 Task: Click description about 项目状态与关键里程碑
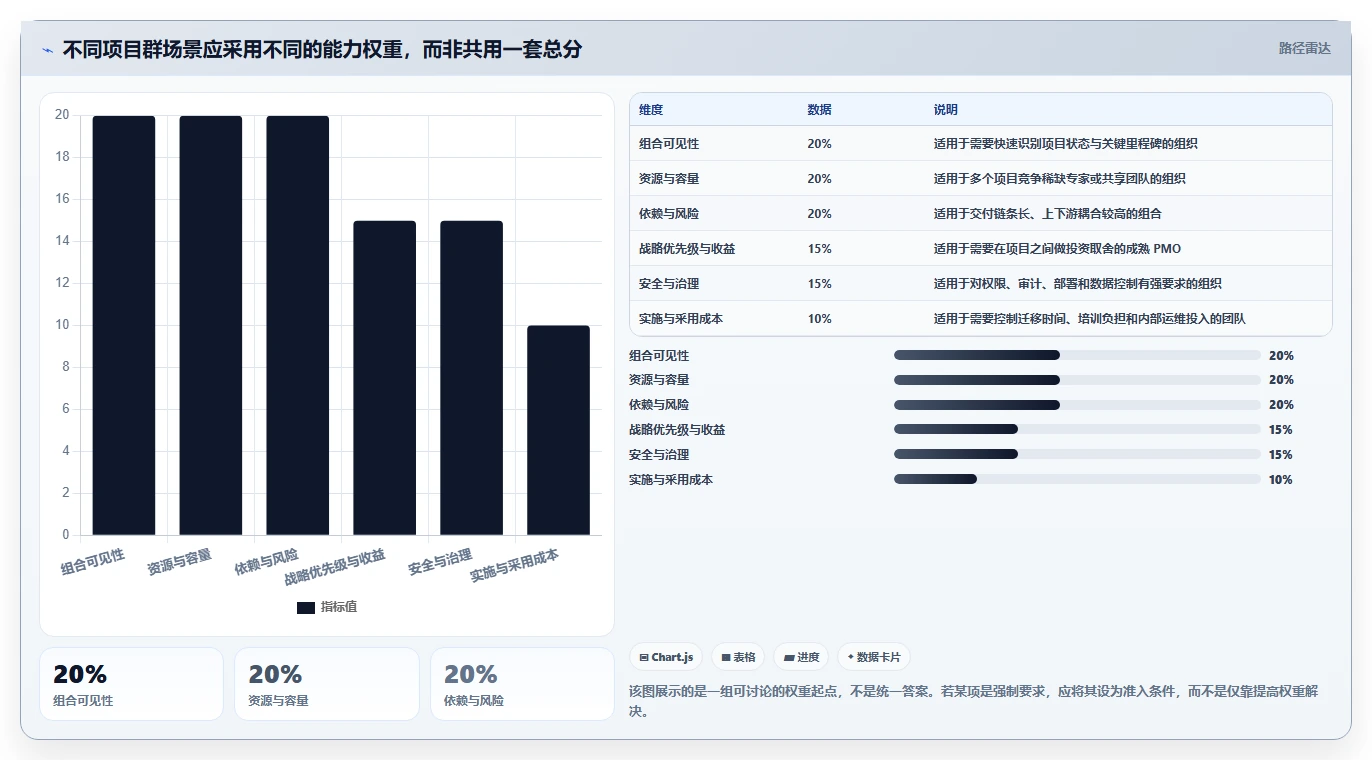click(x=1065, y=144)
